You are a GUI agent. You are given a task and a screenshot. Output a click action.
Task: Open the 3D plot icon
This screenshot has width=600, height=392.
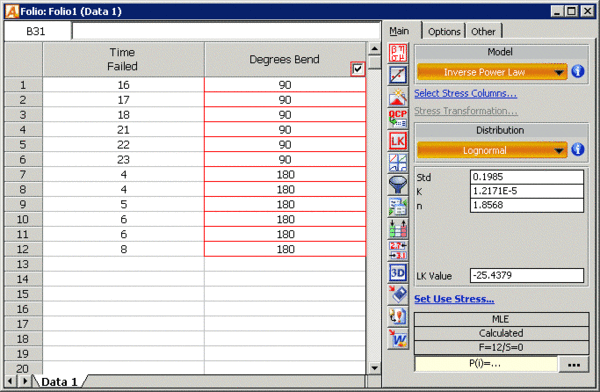click(398, 273)
